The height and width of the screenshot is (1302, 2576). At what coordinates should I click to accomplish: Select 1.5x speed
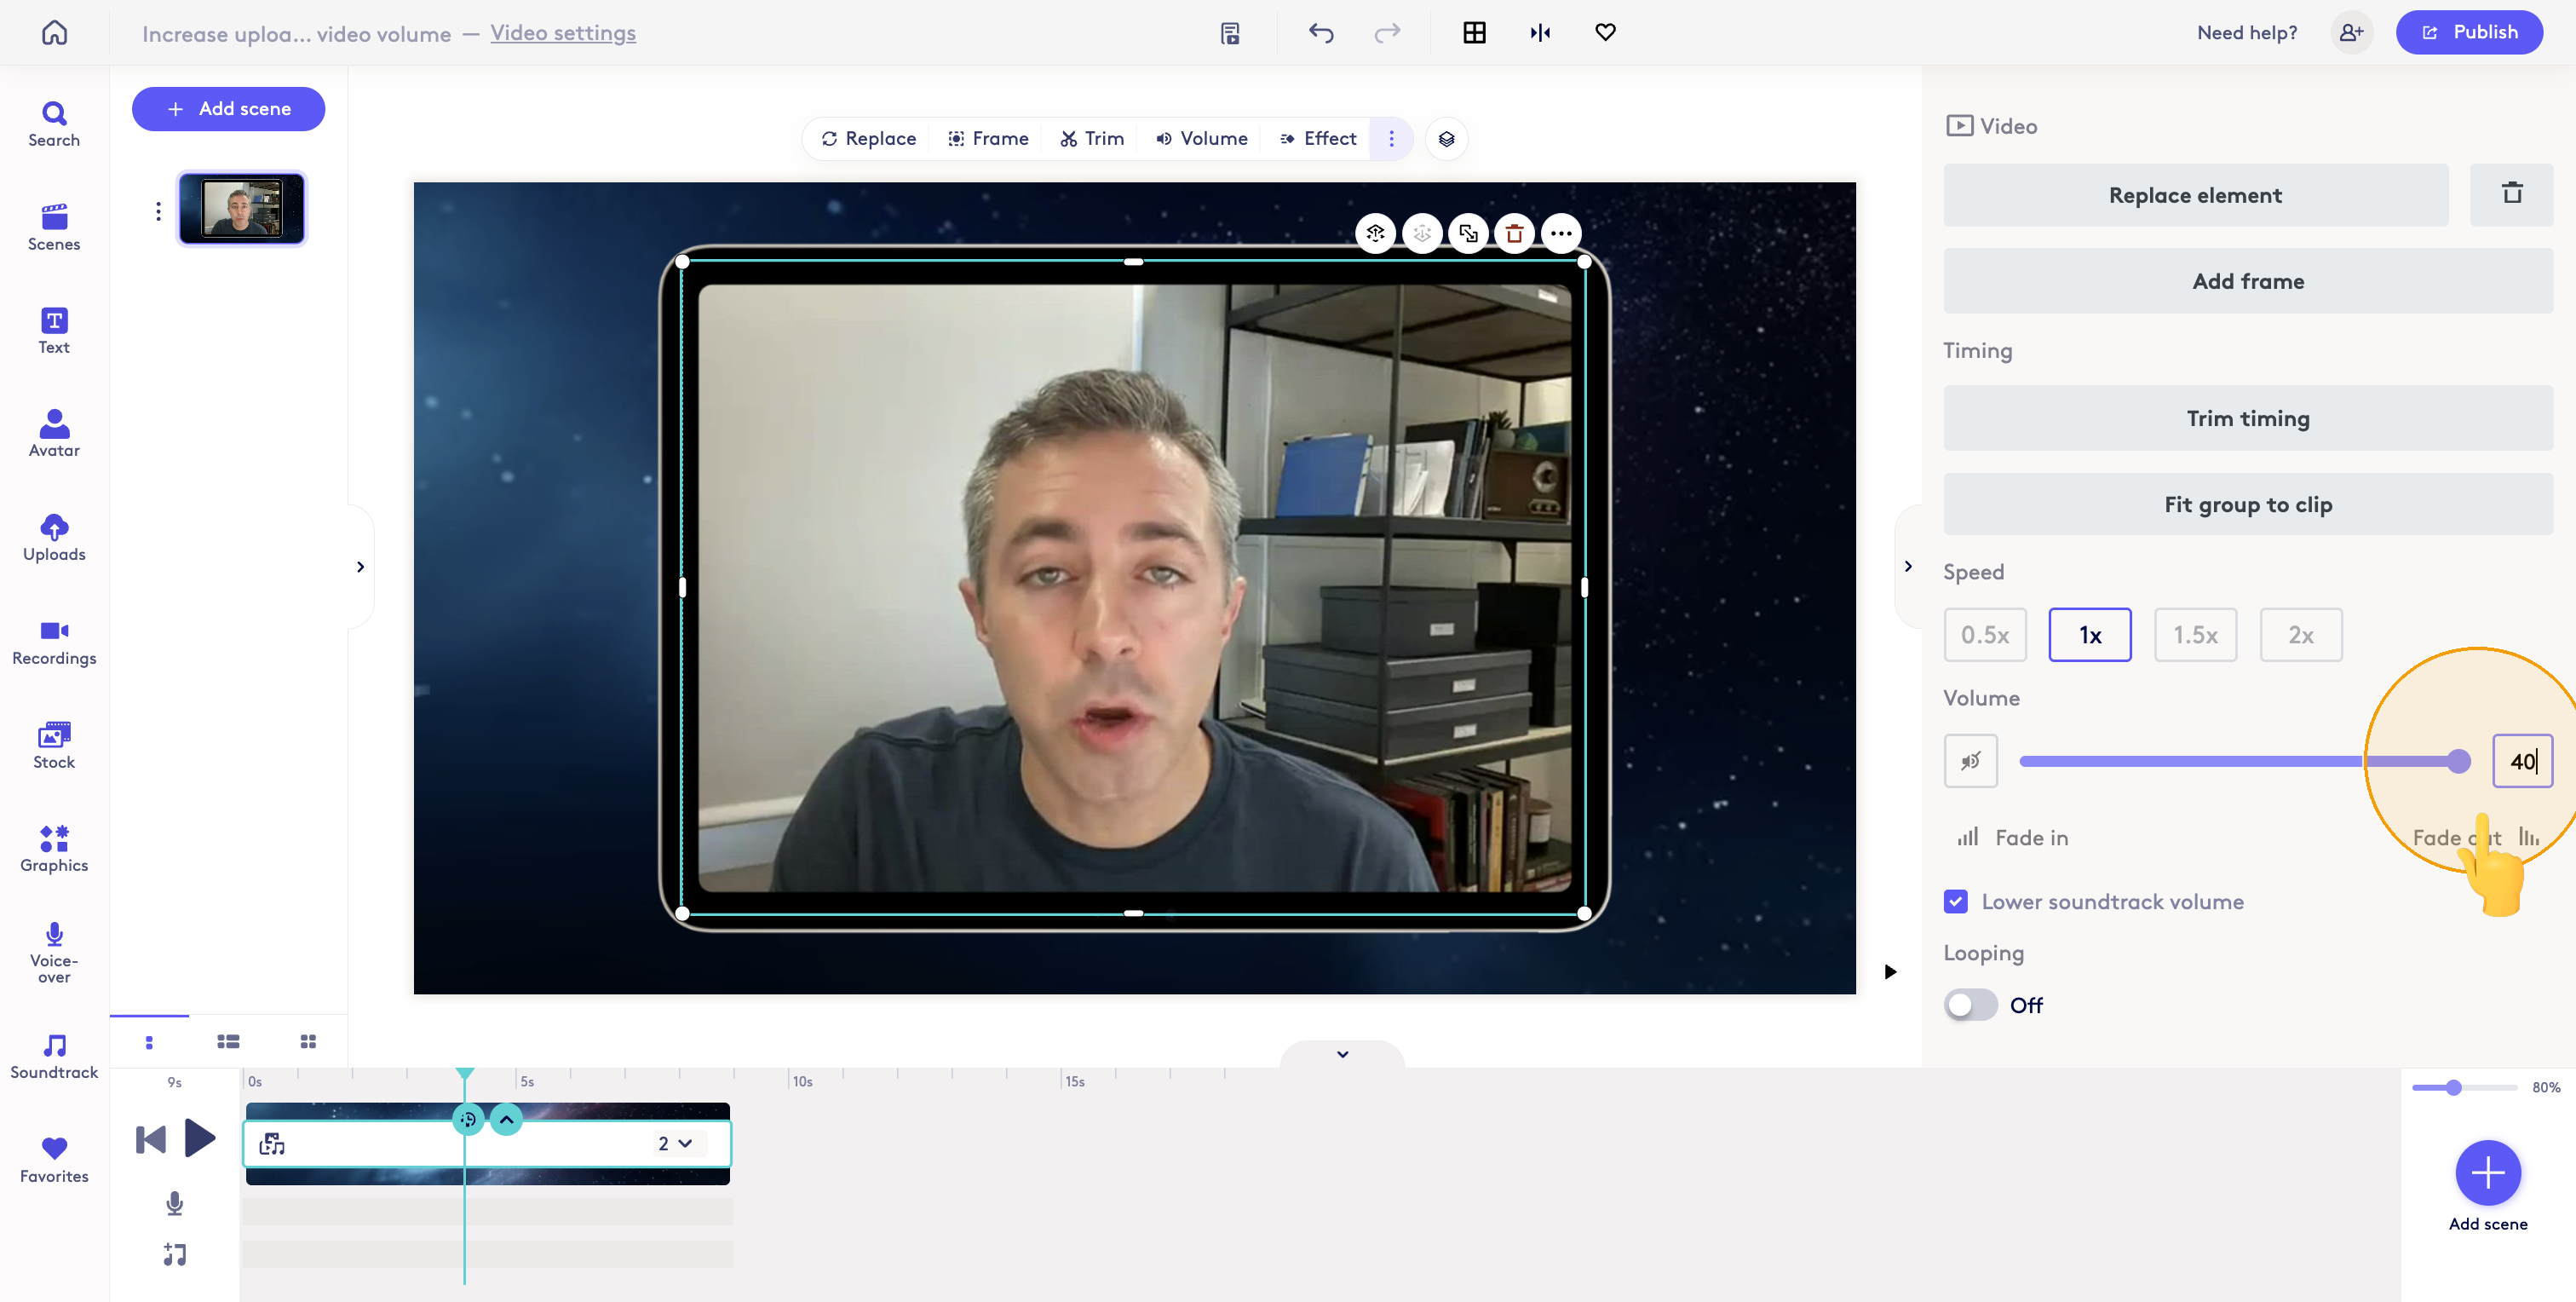click(2195, 635)
